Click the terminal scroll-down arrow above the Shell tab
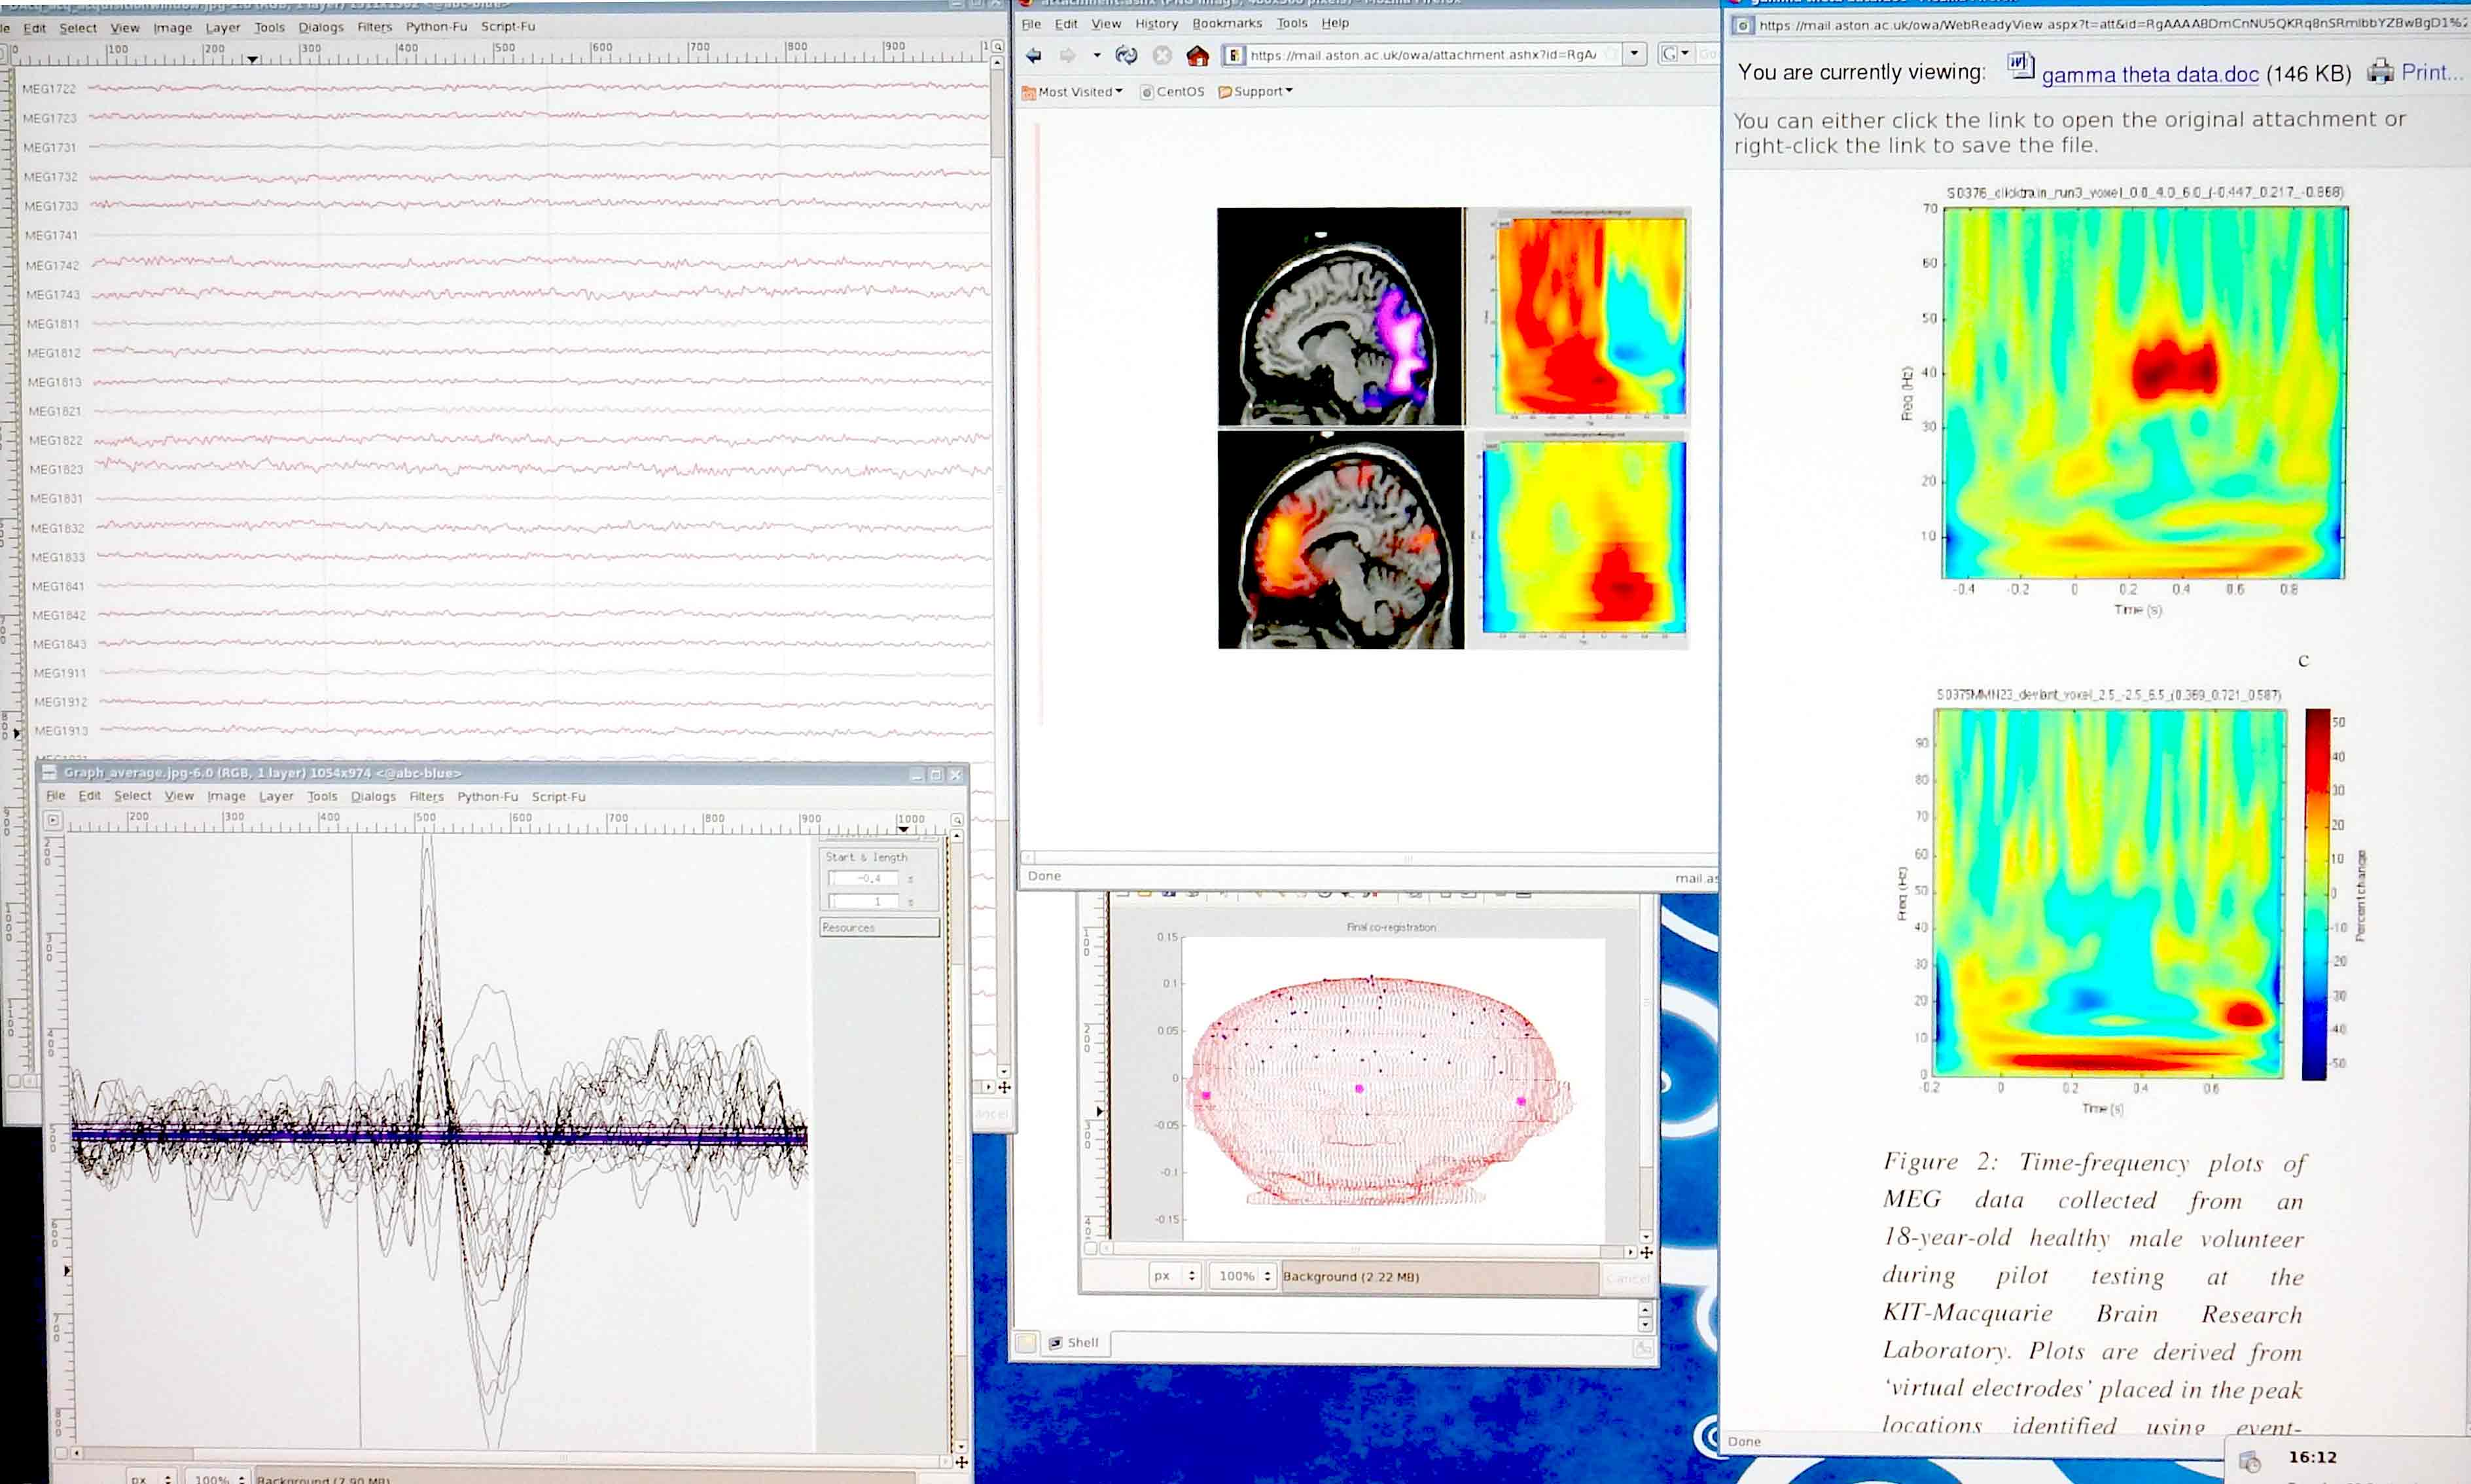This screenshot has width=2471, height=1484. [1645, 1325]
